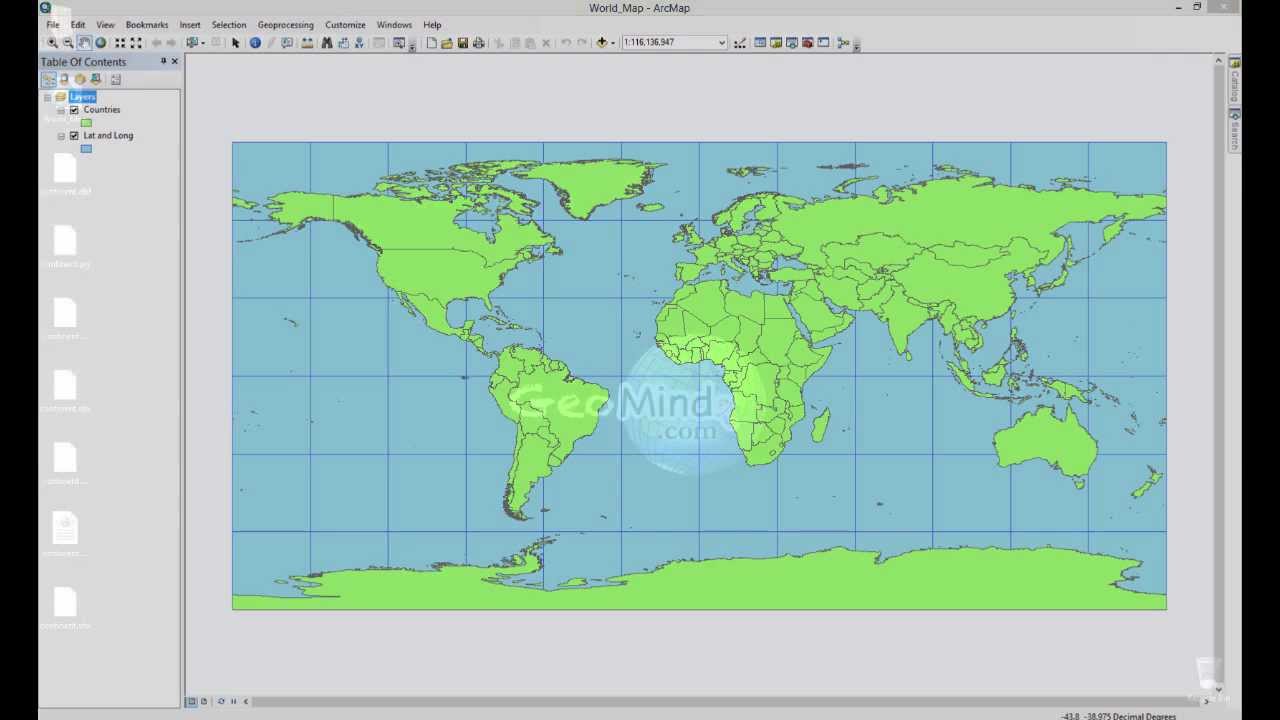Collapse the Lat and Long layer legend
1280x720 pixels.
pos(61,135)
